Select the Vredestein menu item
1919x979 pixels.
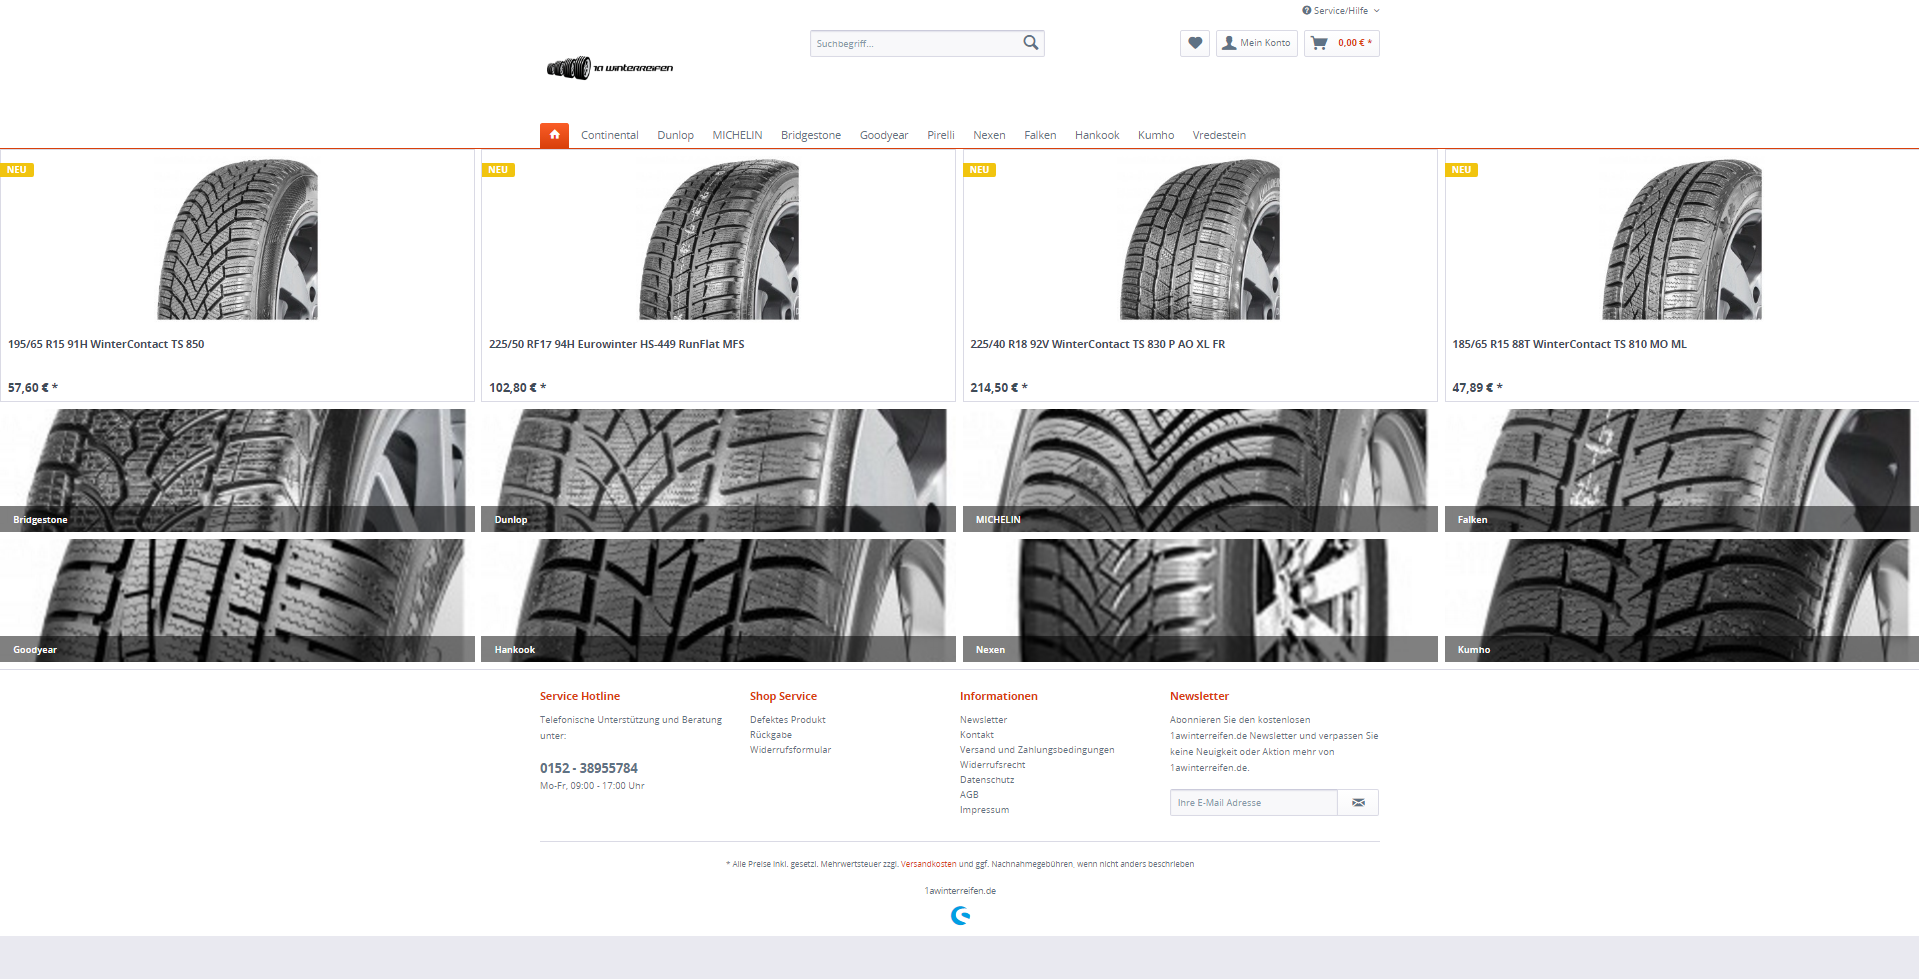click(x=1219, y=135)
